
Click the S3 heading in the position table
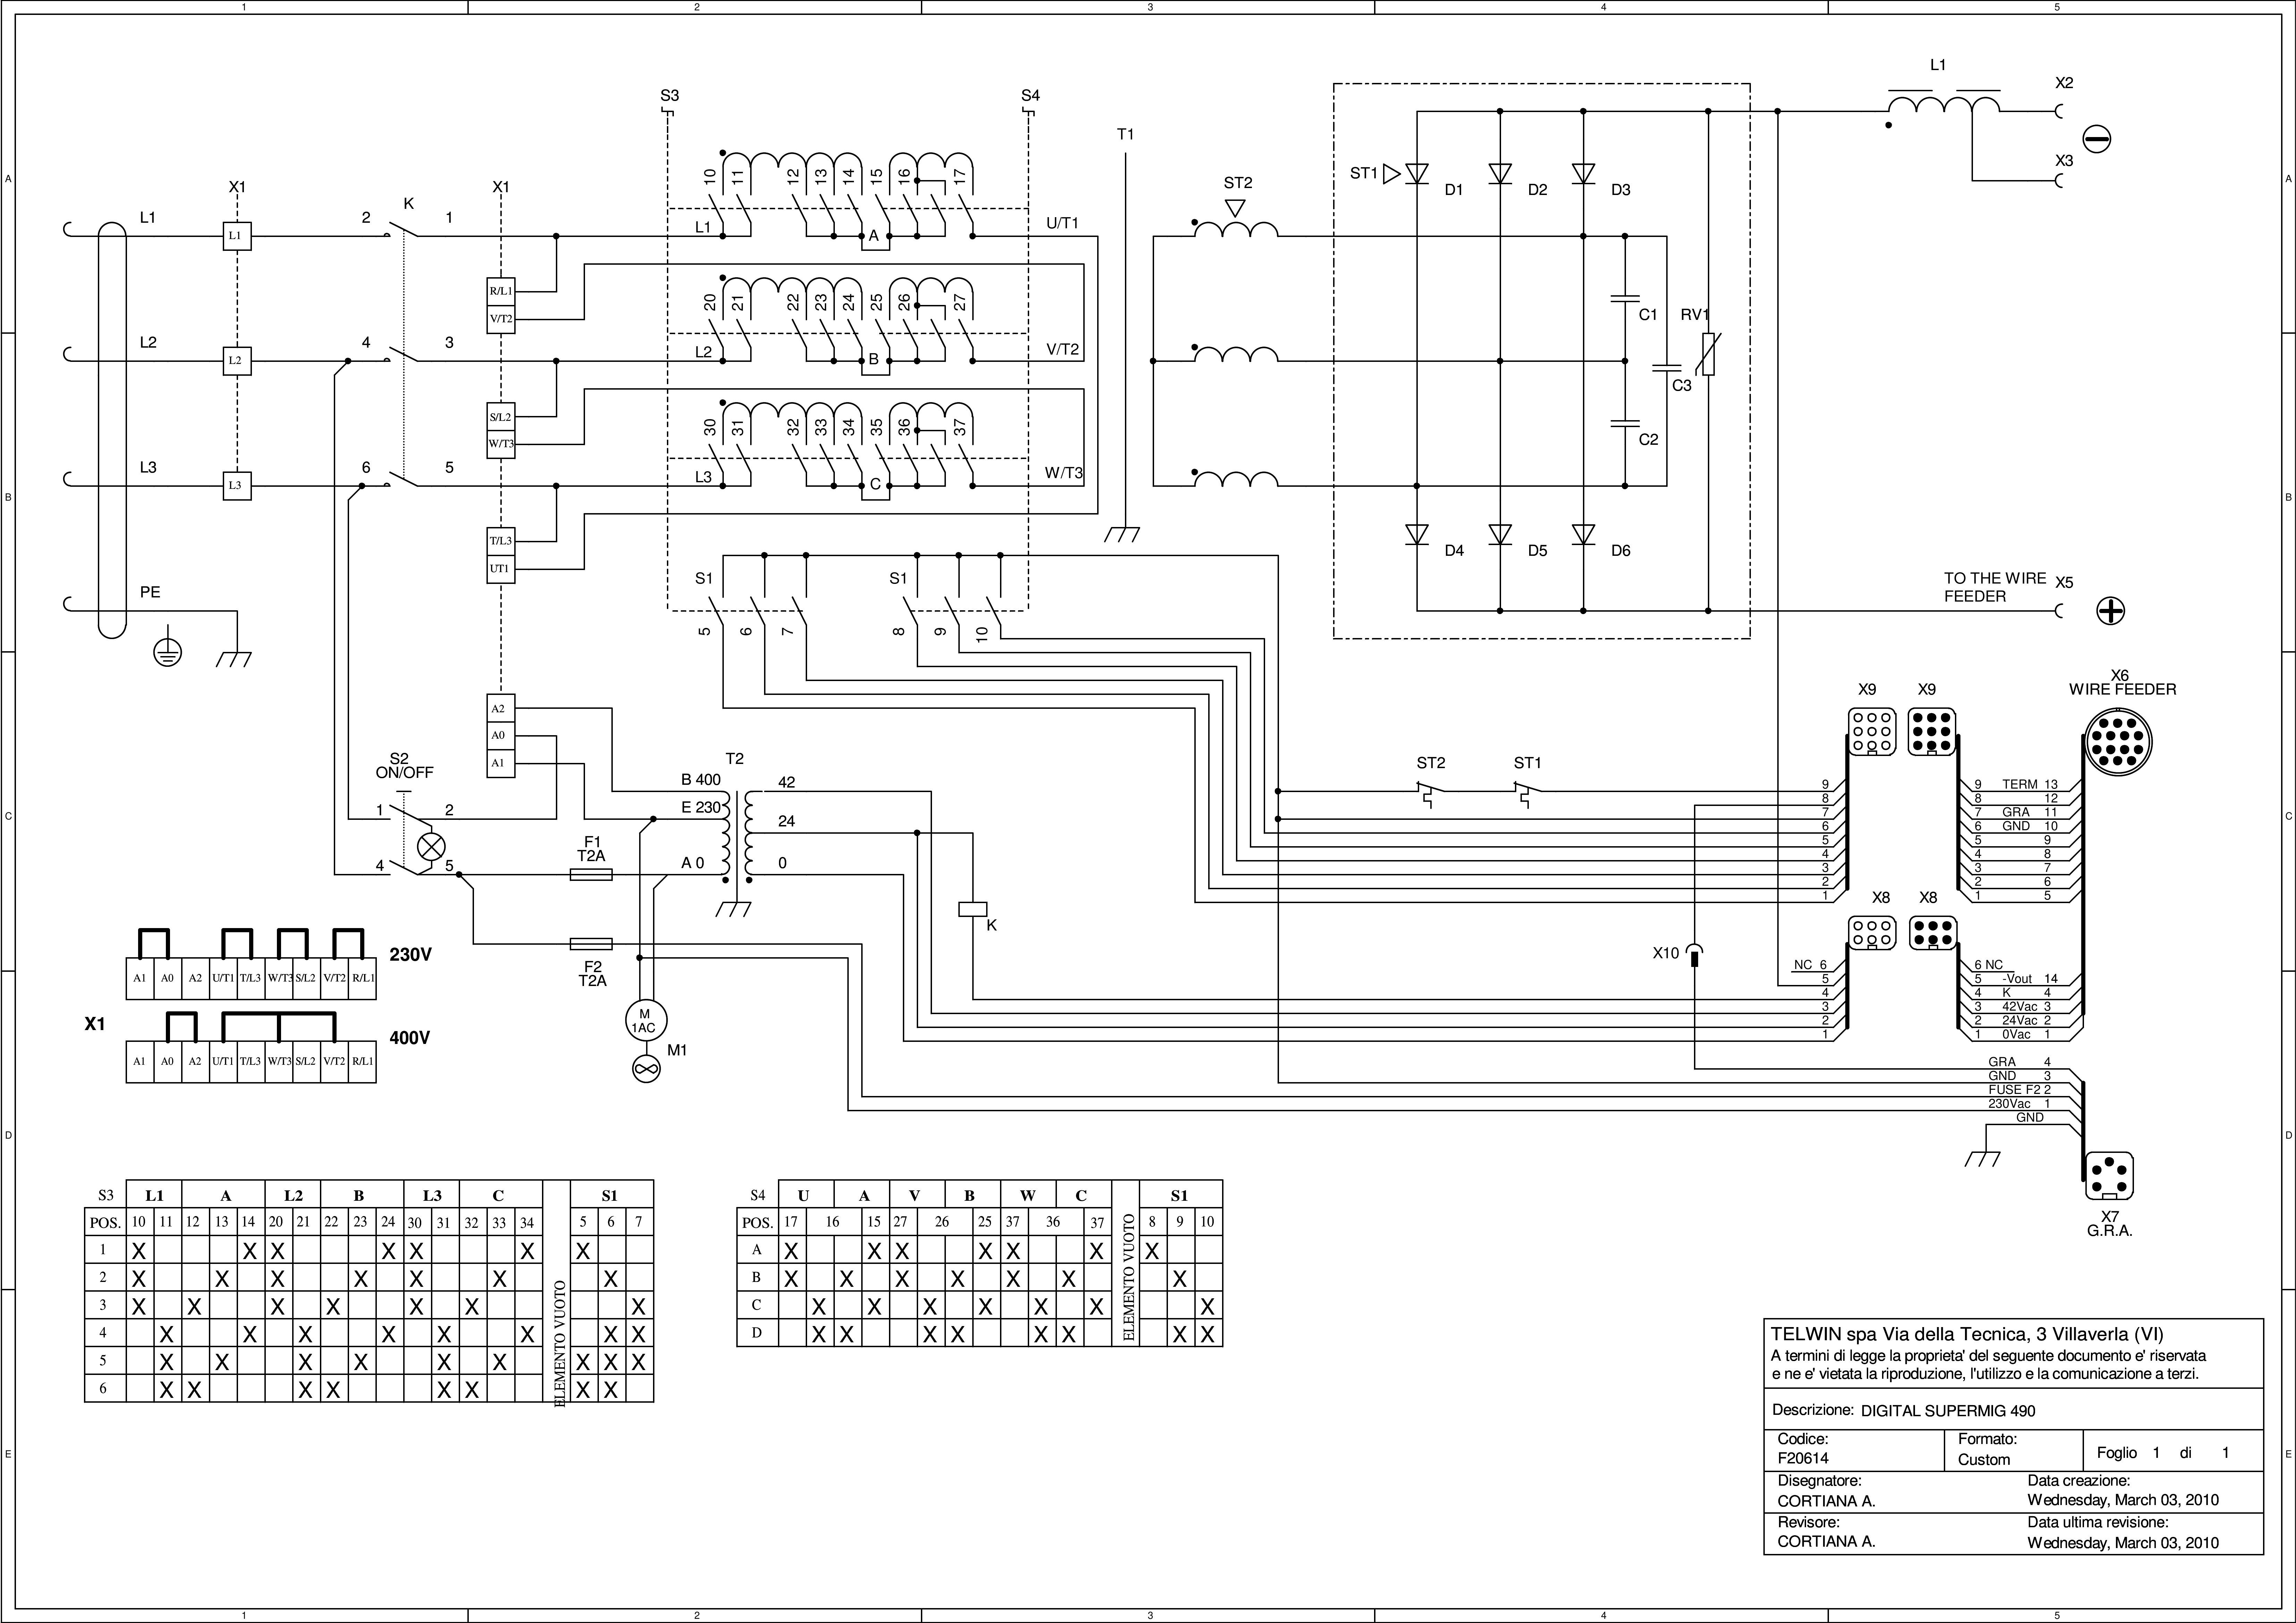click(x=106, y=1195)
